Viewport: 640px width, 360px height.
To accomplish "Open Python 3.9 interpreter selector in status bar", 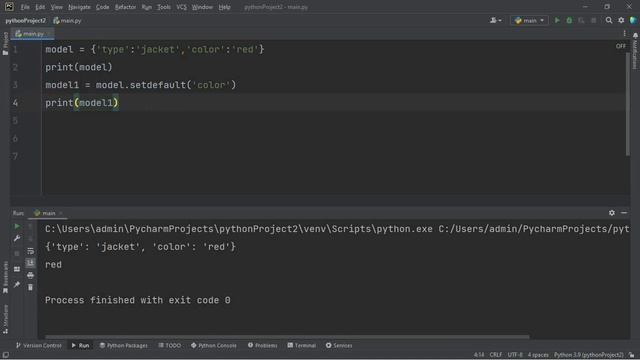I will pos(589,355).
